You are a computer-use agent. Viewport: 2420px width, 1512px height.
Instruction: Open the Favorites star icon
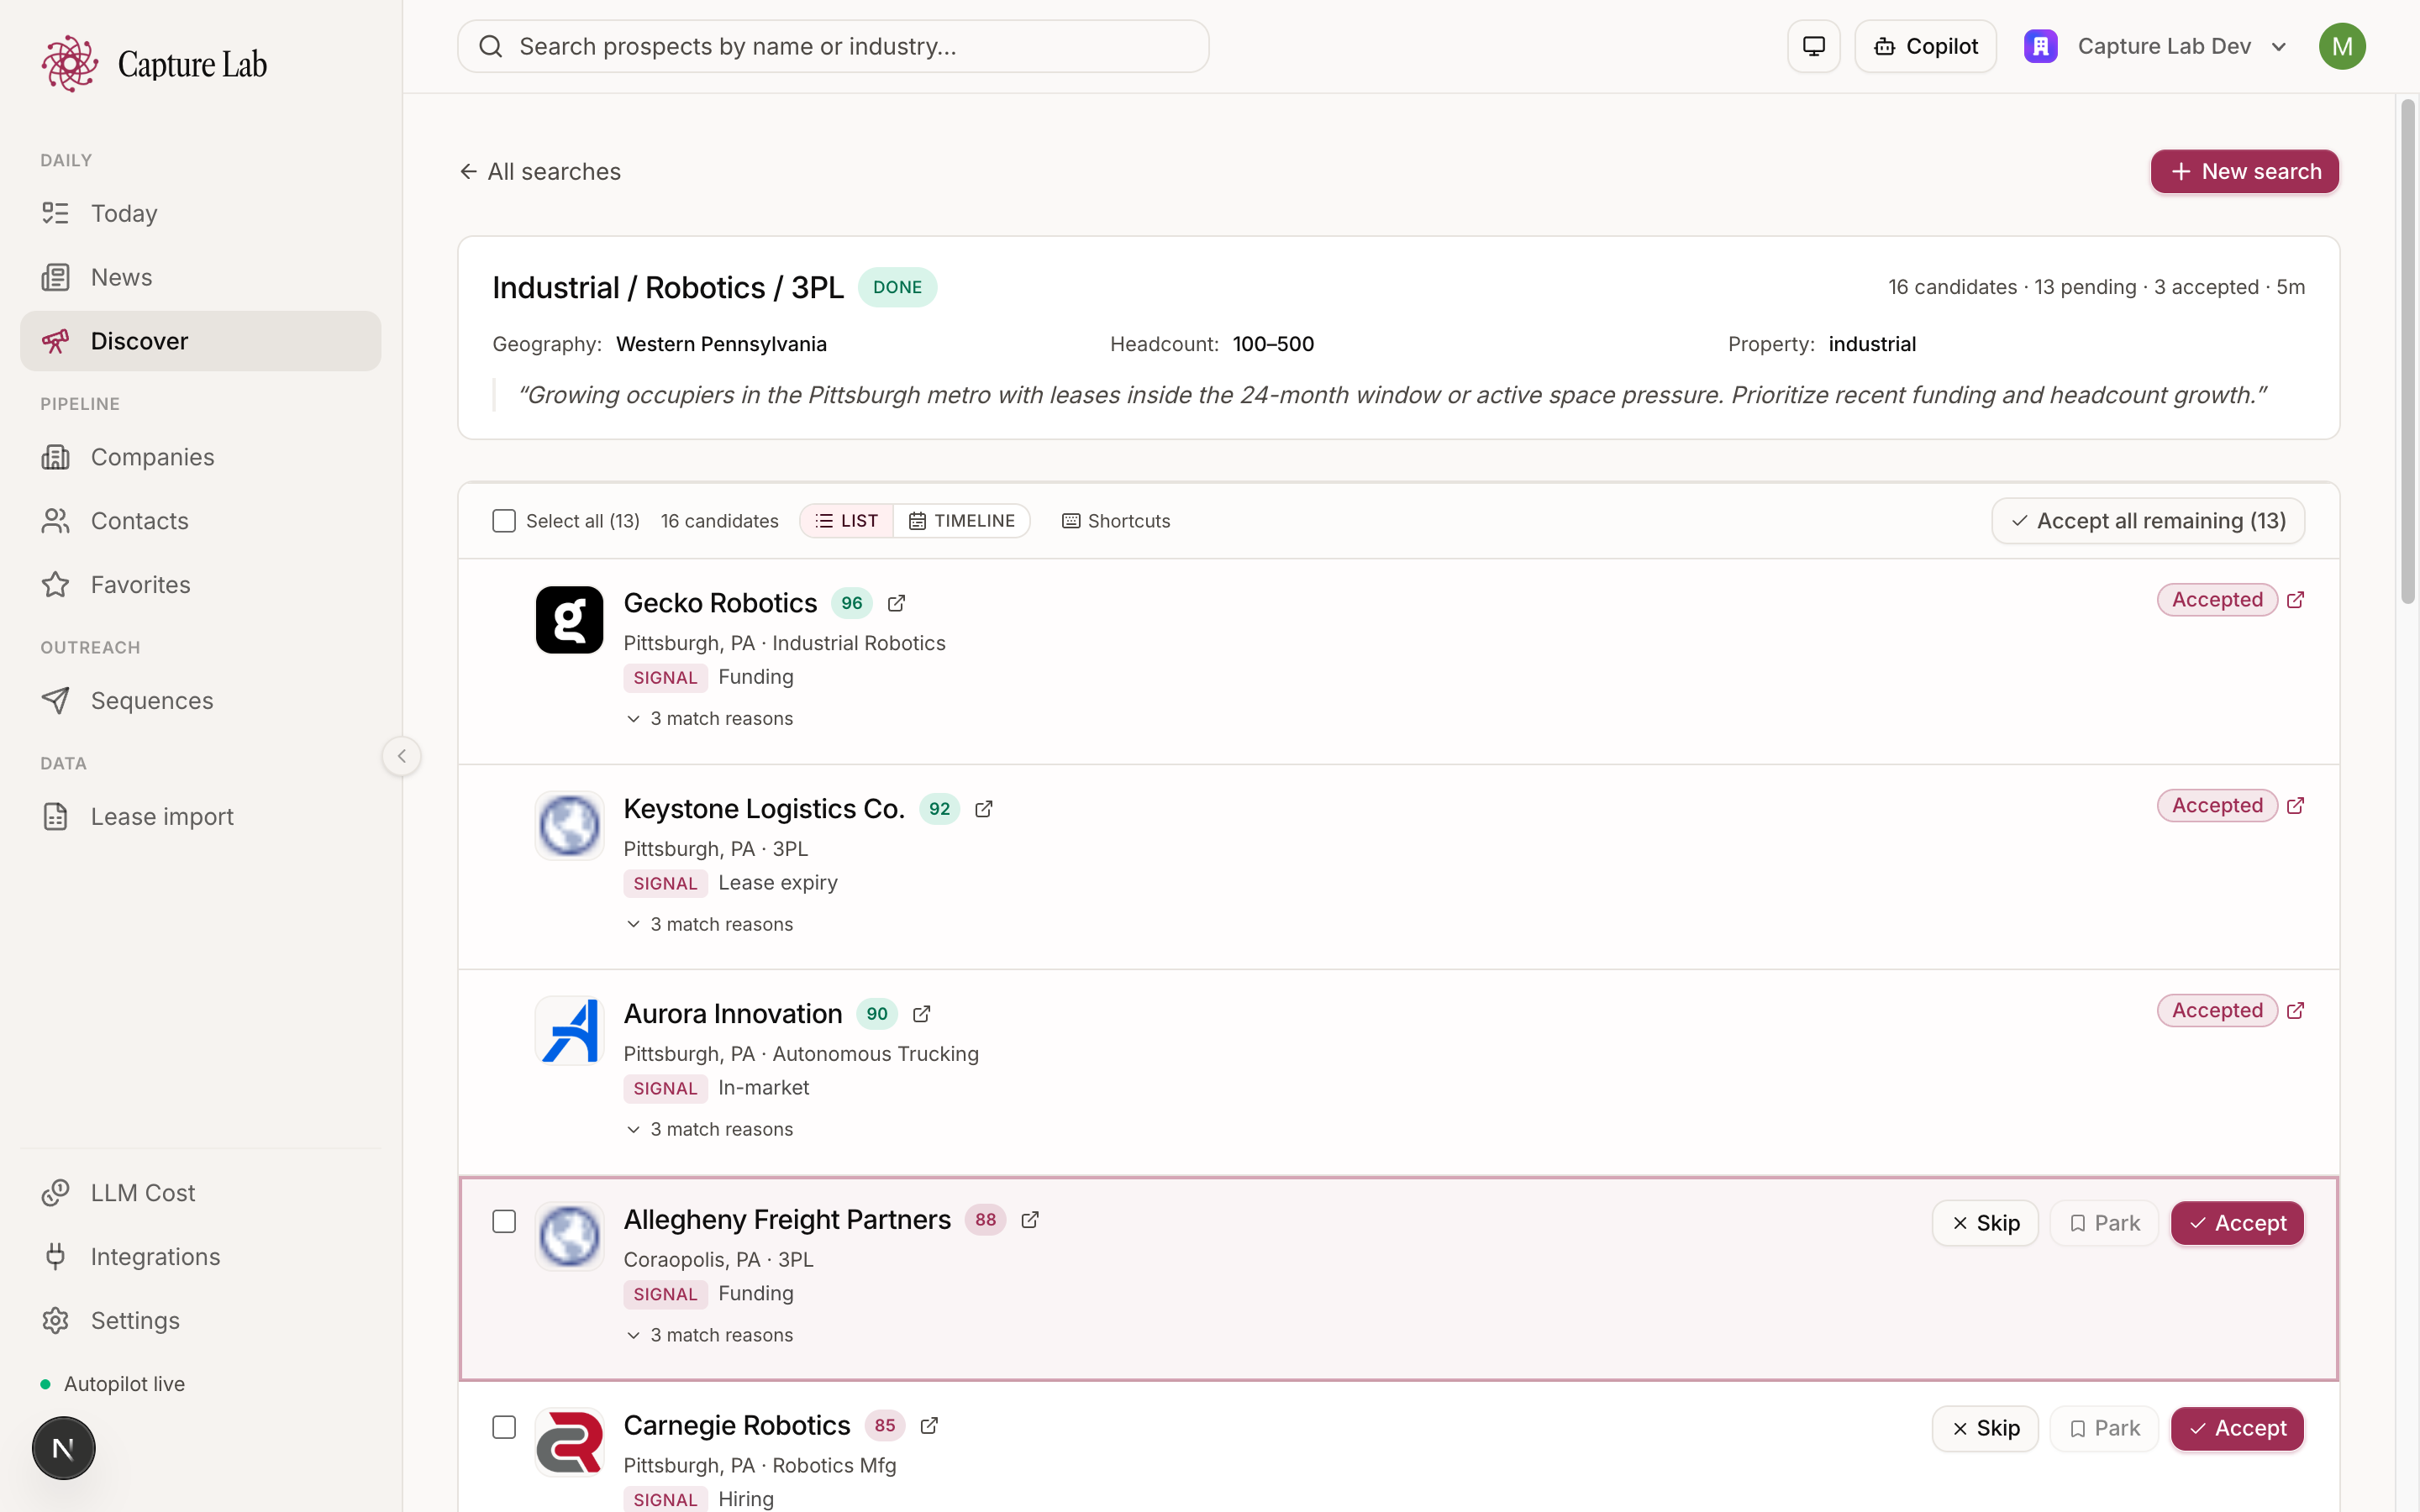coord(55,585)
